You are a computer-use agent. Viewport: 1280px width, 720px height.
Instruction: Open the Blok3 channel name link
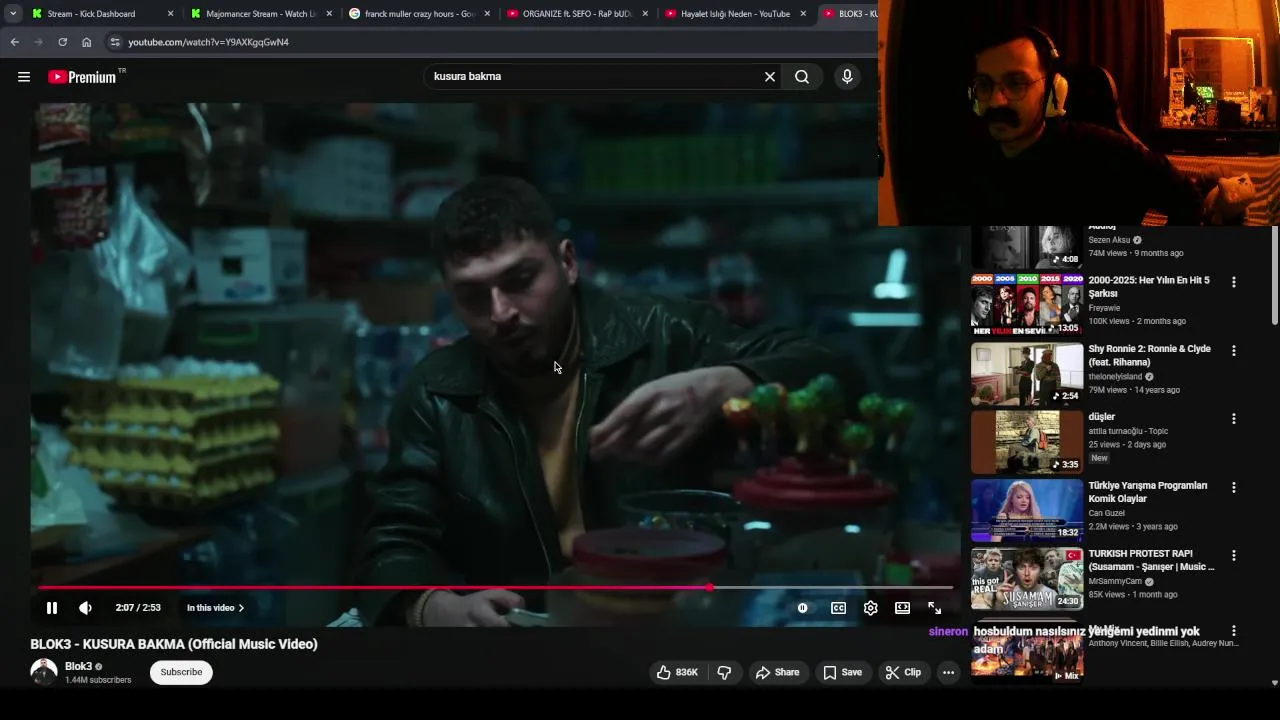click(78, 666)
